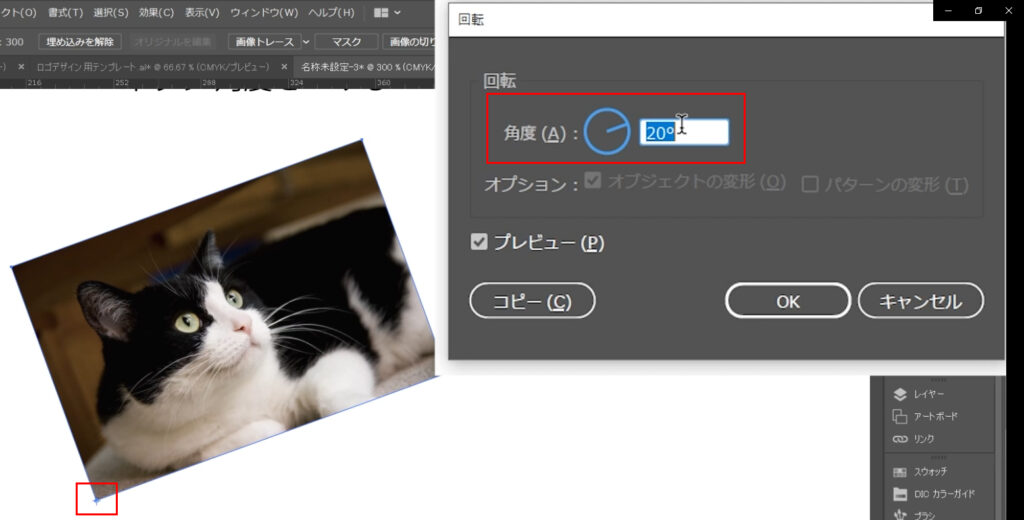Enable パターンの変形 checkbox

tap(810, 184)
